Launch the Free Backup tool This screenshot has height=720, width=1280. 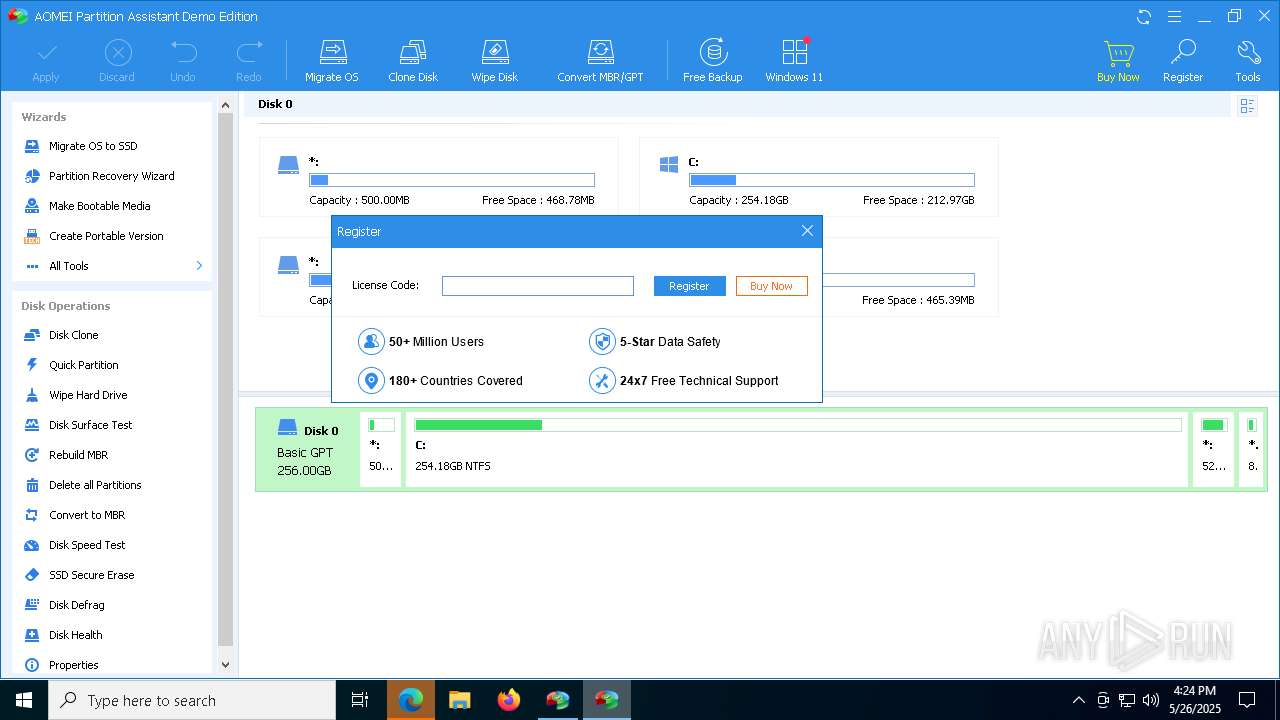pos(712,61)
